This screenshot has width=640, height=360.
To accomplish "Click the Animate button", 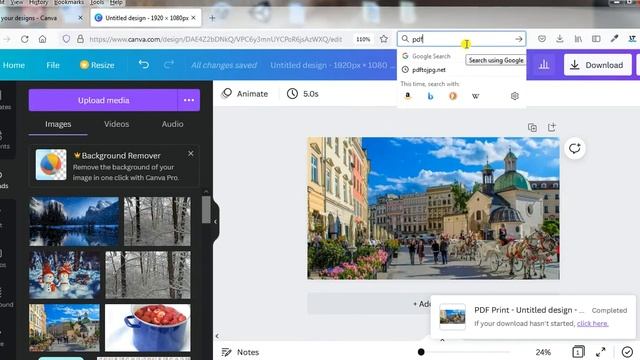I will click(244, 94).
